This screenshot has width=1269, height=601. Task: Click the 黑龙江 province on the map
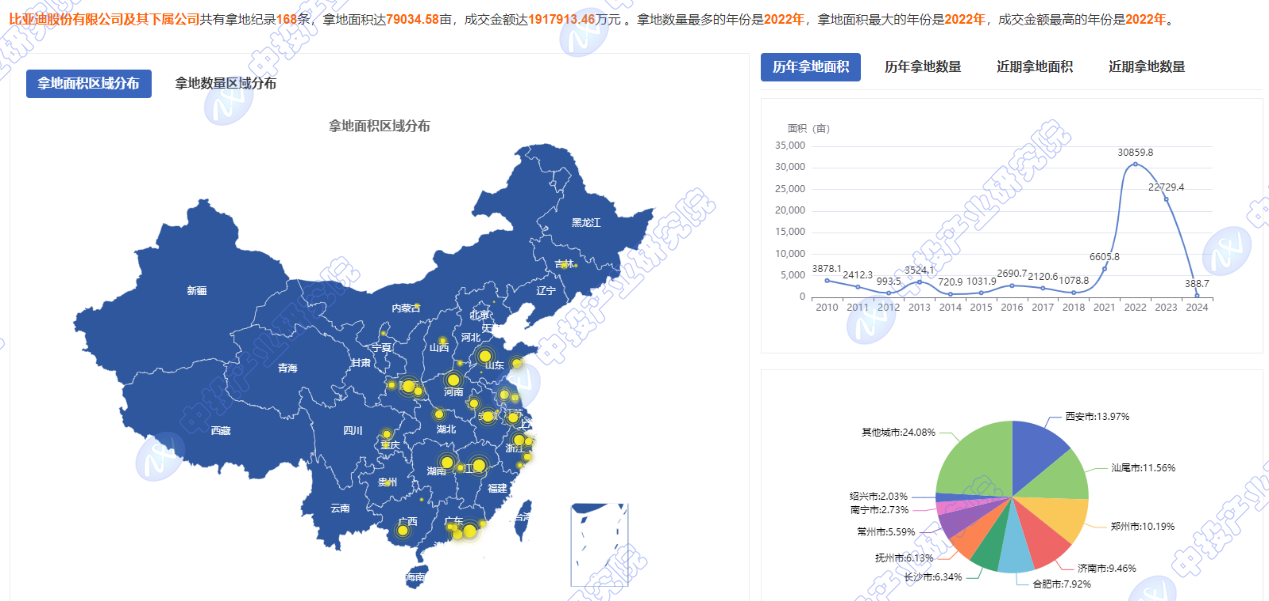tap(585, 222)
